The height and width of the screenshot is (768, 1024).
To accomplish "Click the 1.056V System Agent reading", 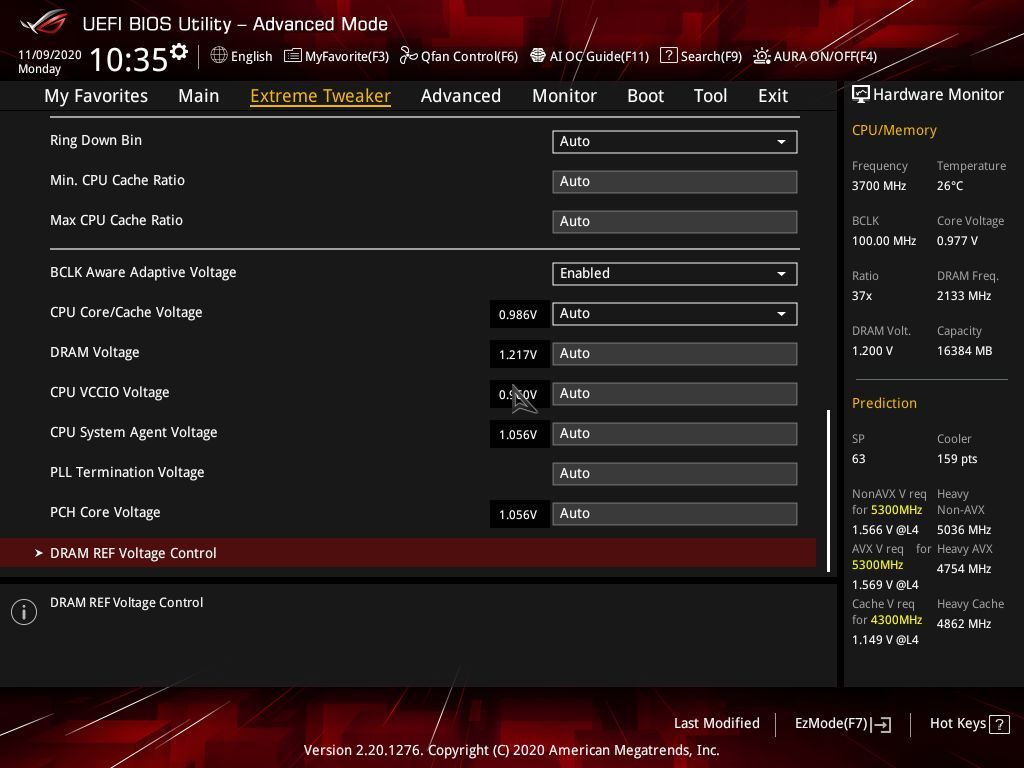I will point(518,435).
